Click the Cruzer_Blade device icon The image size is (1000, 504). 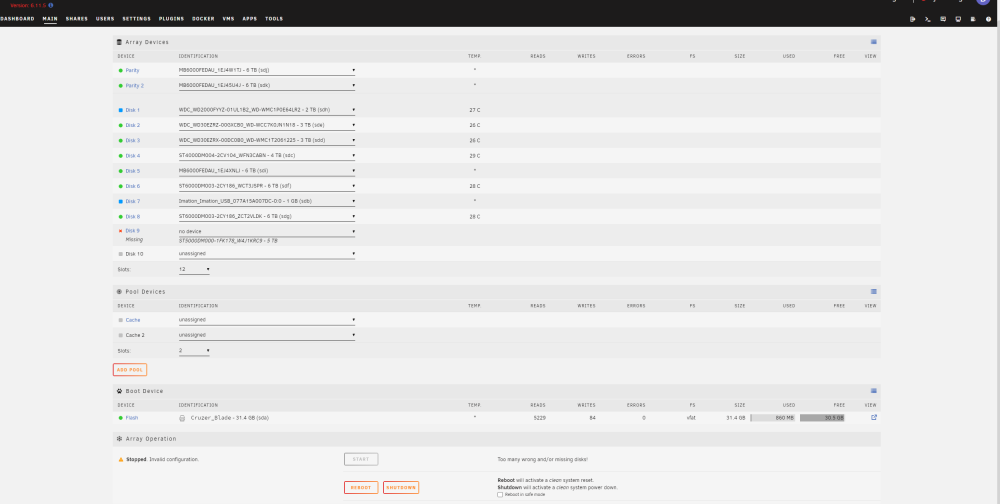point(182,418)
